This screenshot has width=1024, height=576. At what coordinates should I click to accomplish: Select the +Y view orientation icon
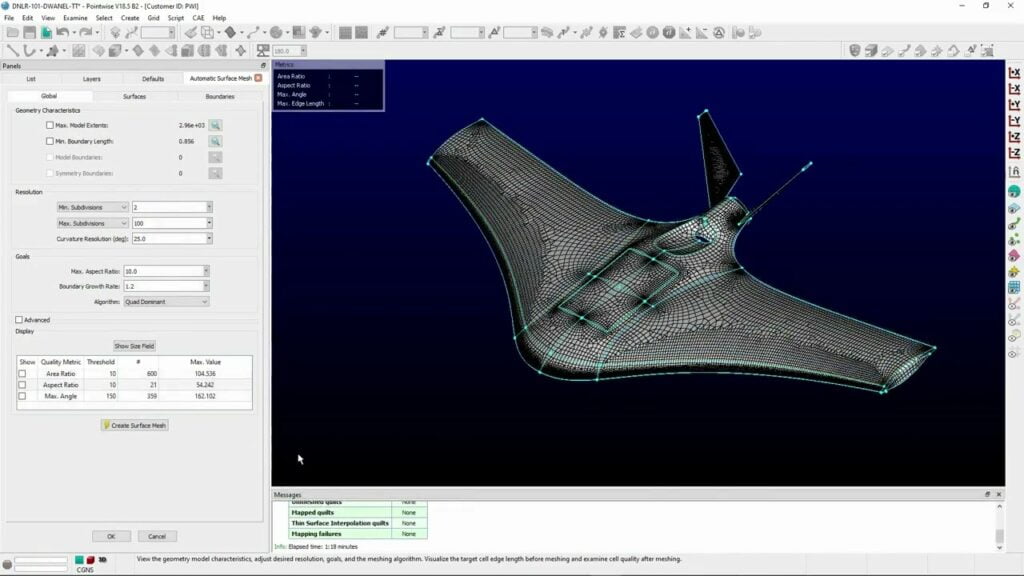(1013, 104)
